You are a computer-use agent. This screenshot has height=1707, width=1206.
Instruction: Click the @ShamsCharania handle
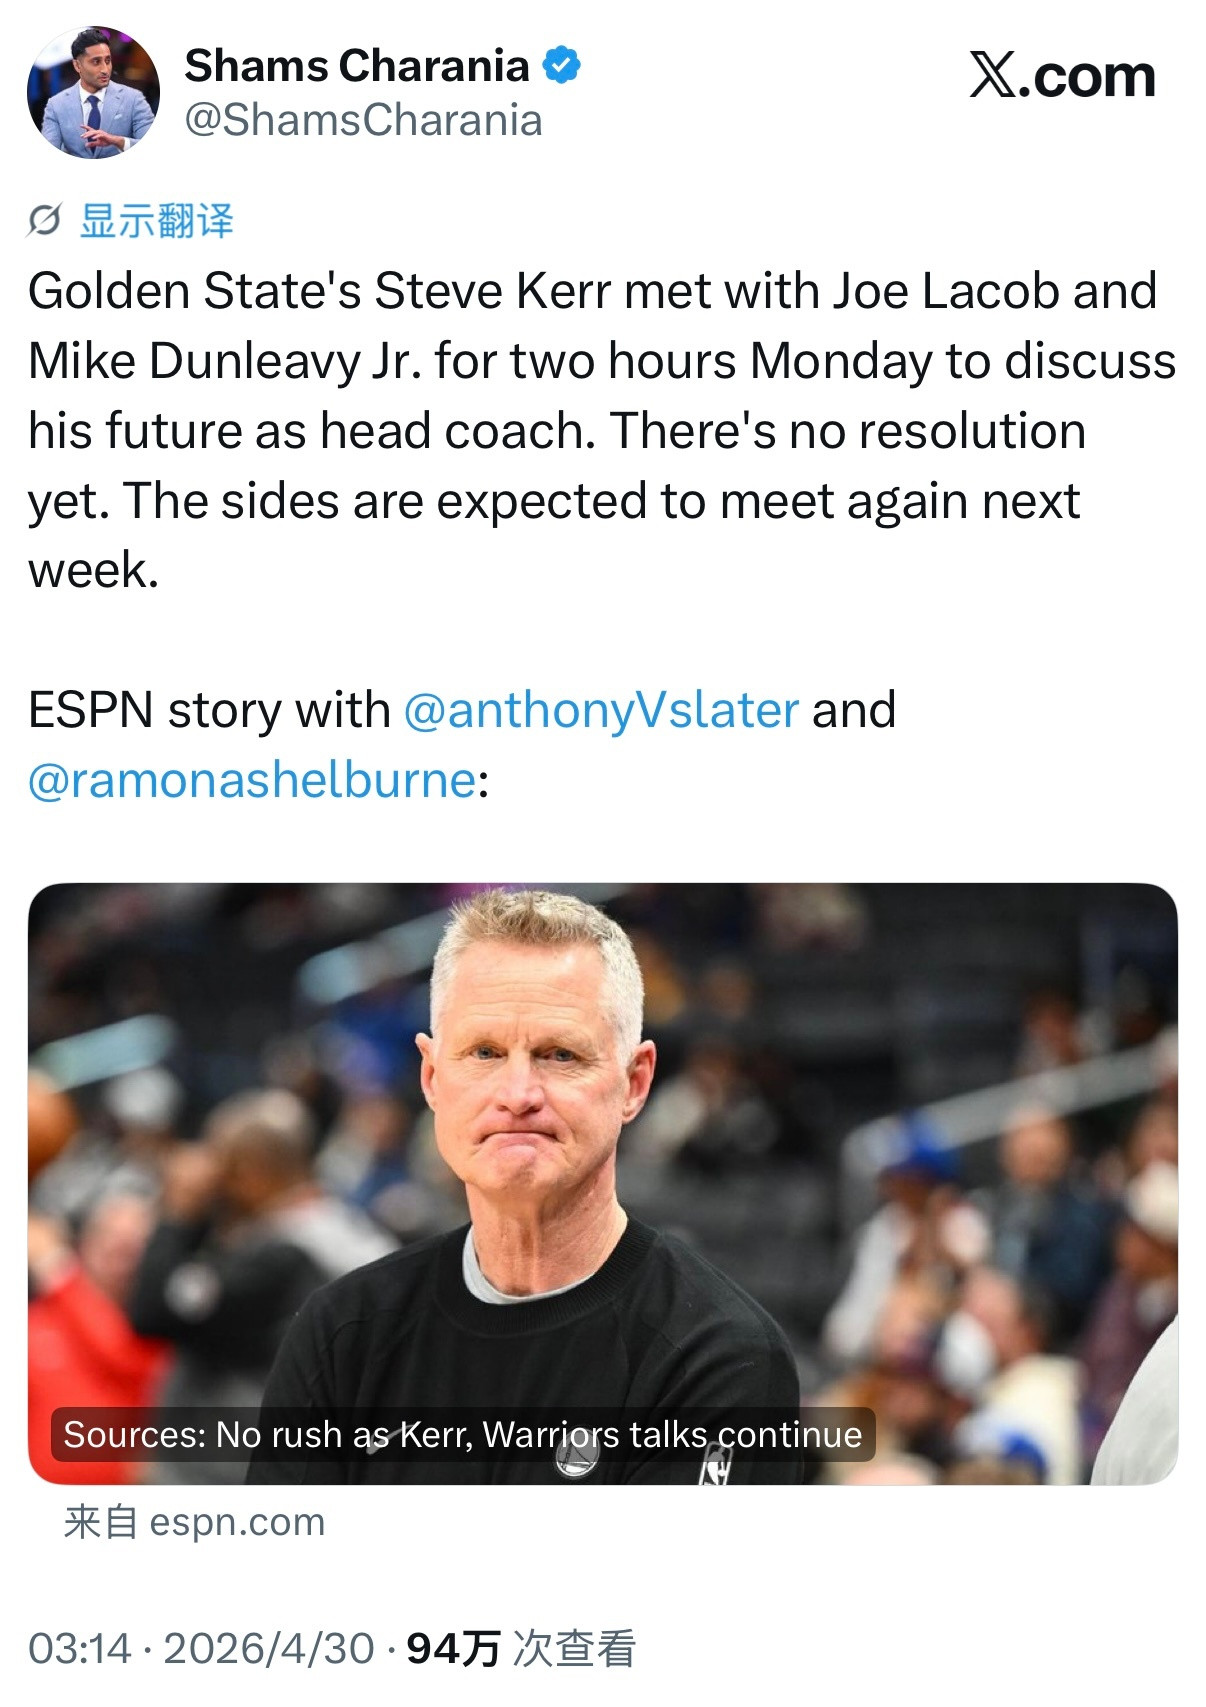click(x=362, y=120)
